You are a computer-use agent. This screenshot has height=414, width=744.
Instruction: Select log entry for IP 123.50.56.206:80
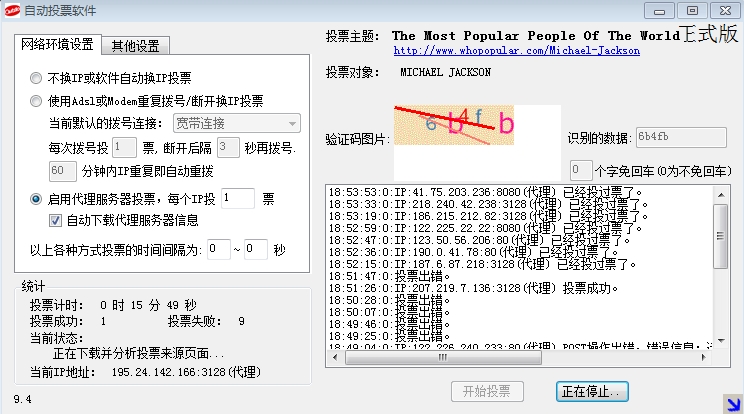coord(479,240)
